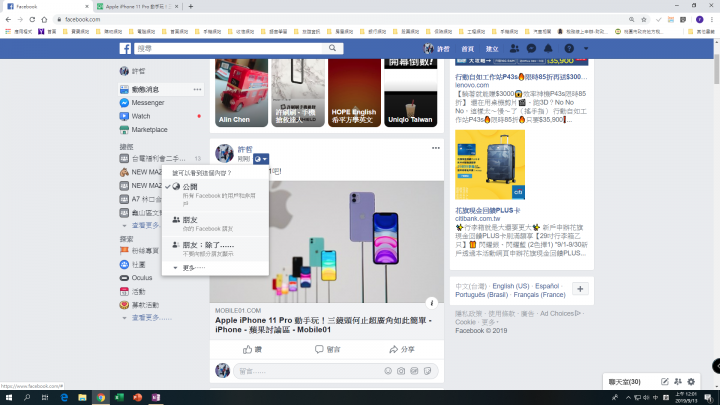Viewport: 720px width, 405px height.
Task: Open chat settings gear icon
Action: [x=691, y=382]
